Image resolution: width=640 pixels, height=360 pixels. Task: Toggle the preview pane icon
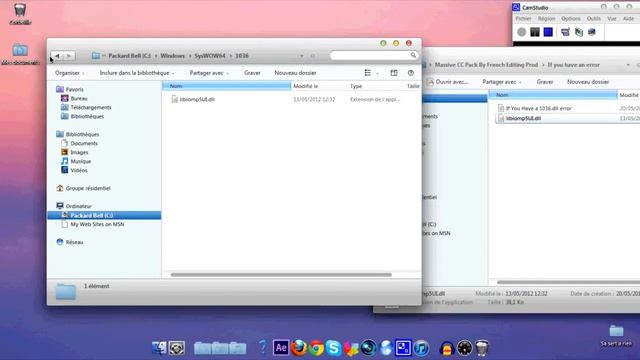click(394, 73)
